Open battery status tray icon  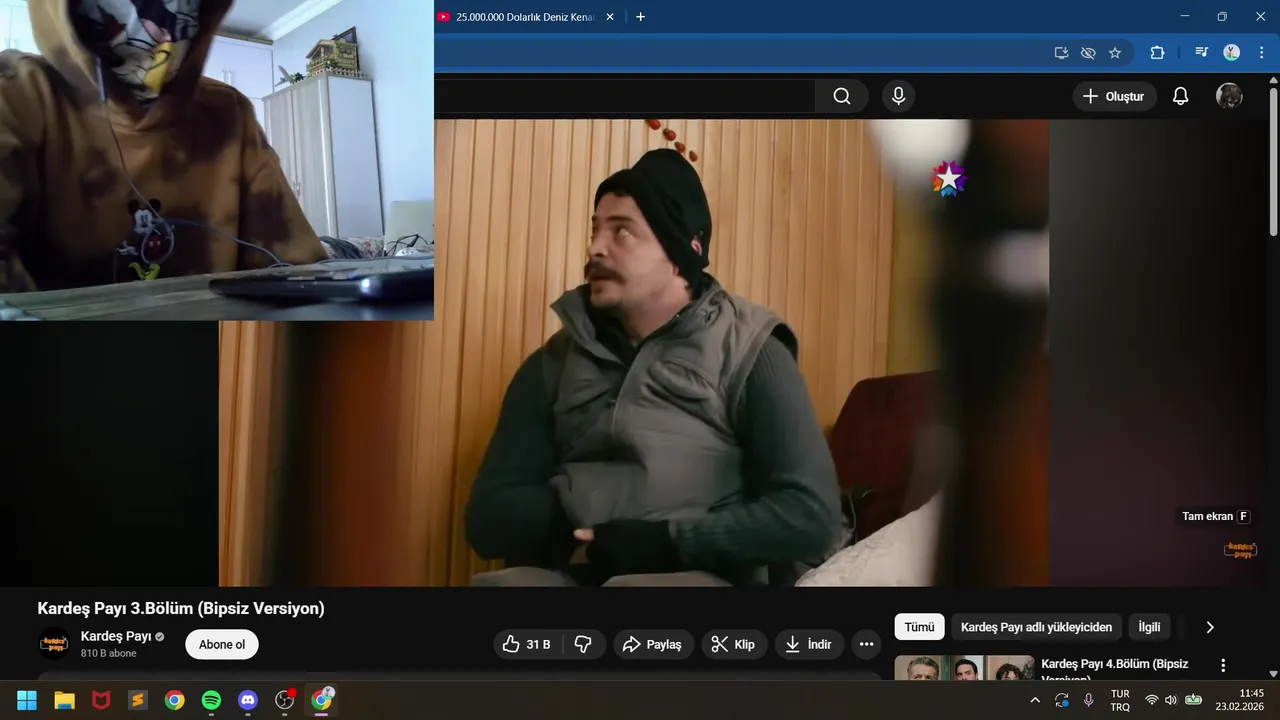tap(1194, 700)
